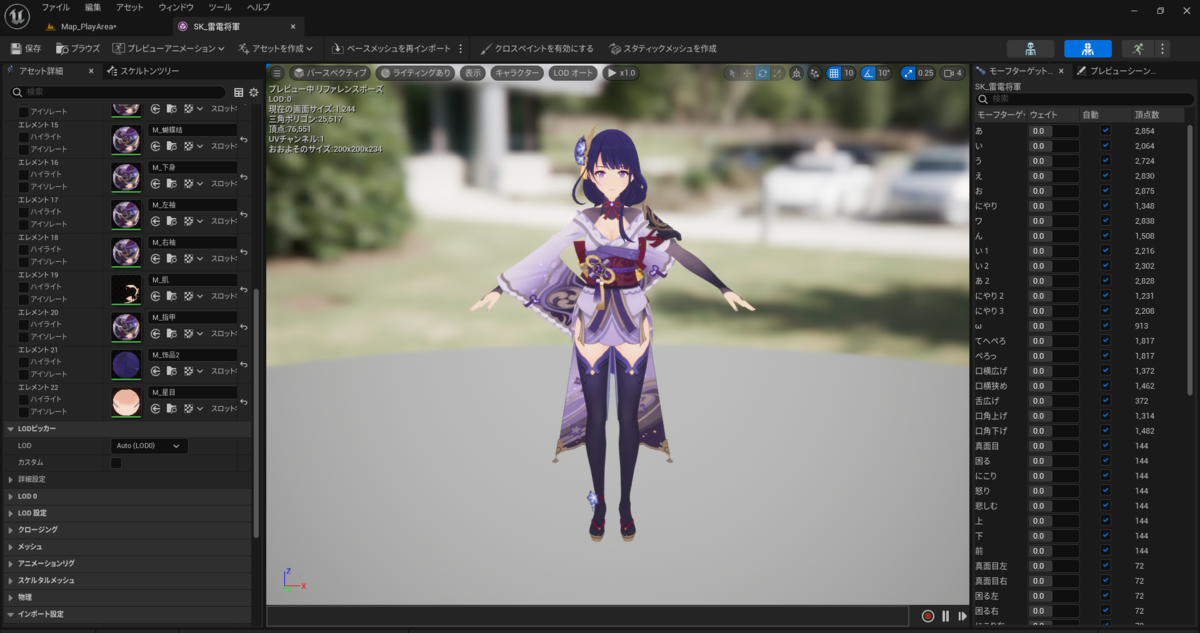Focus the morph target search field
1200x633 pixels.
click(1084, 99)
